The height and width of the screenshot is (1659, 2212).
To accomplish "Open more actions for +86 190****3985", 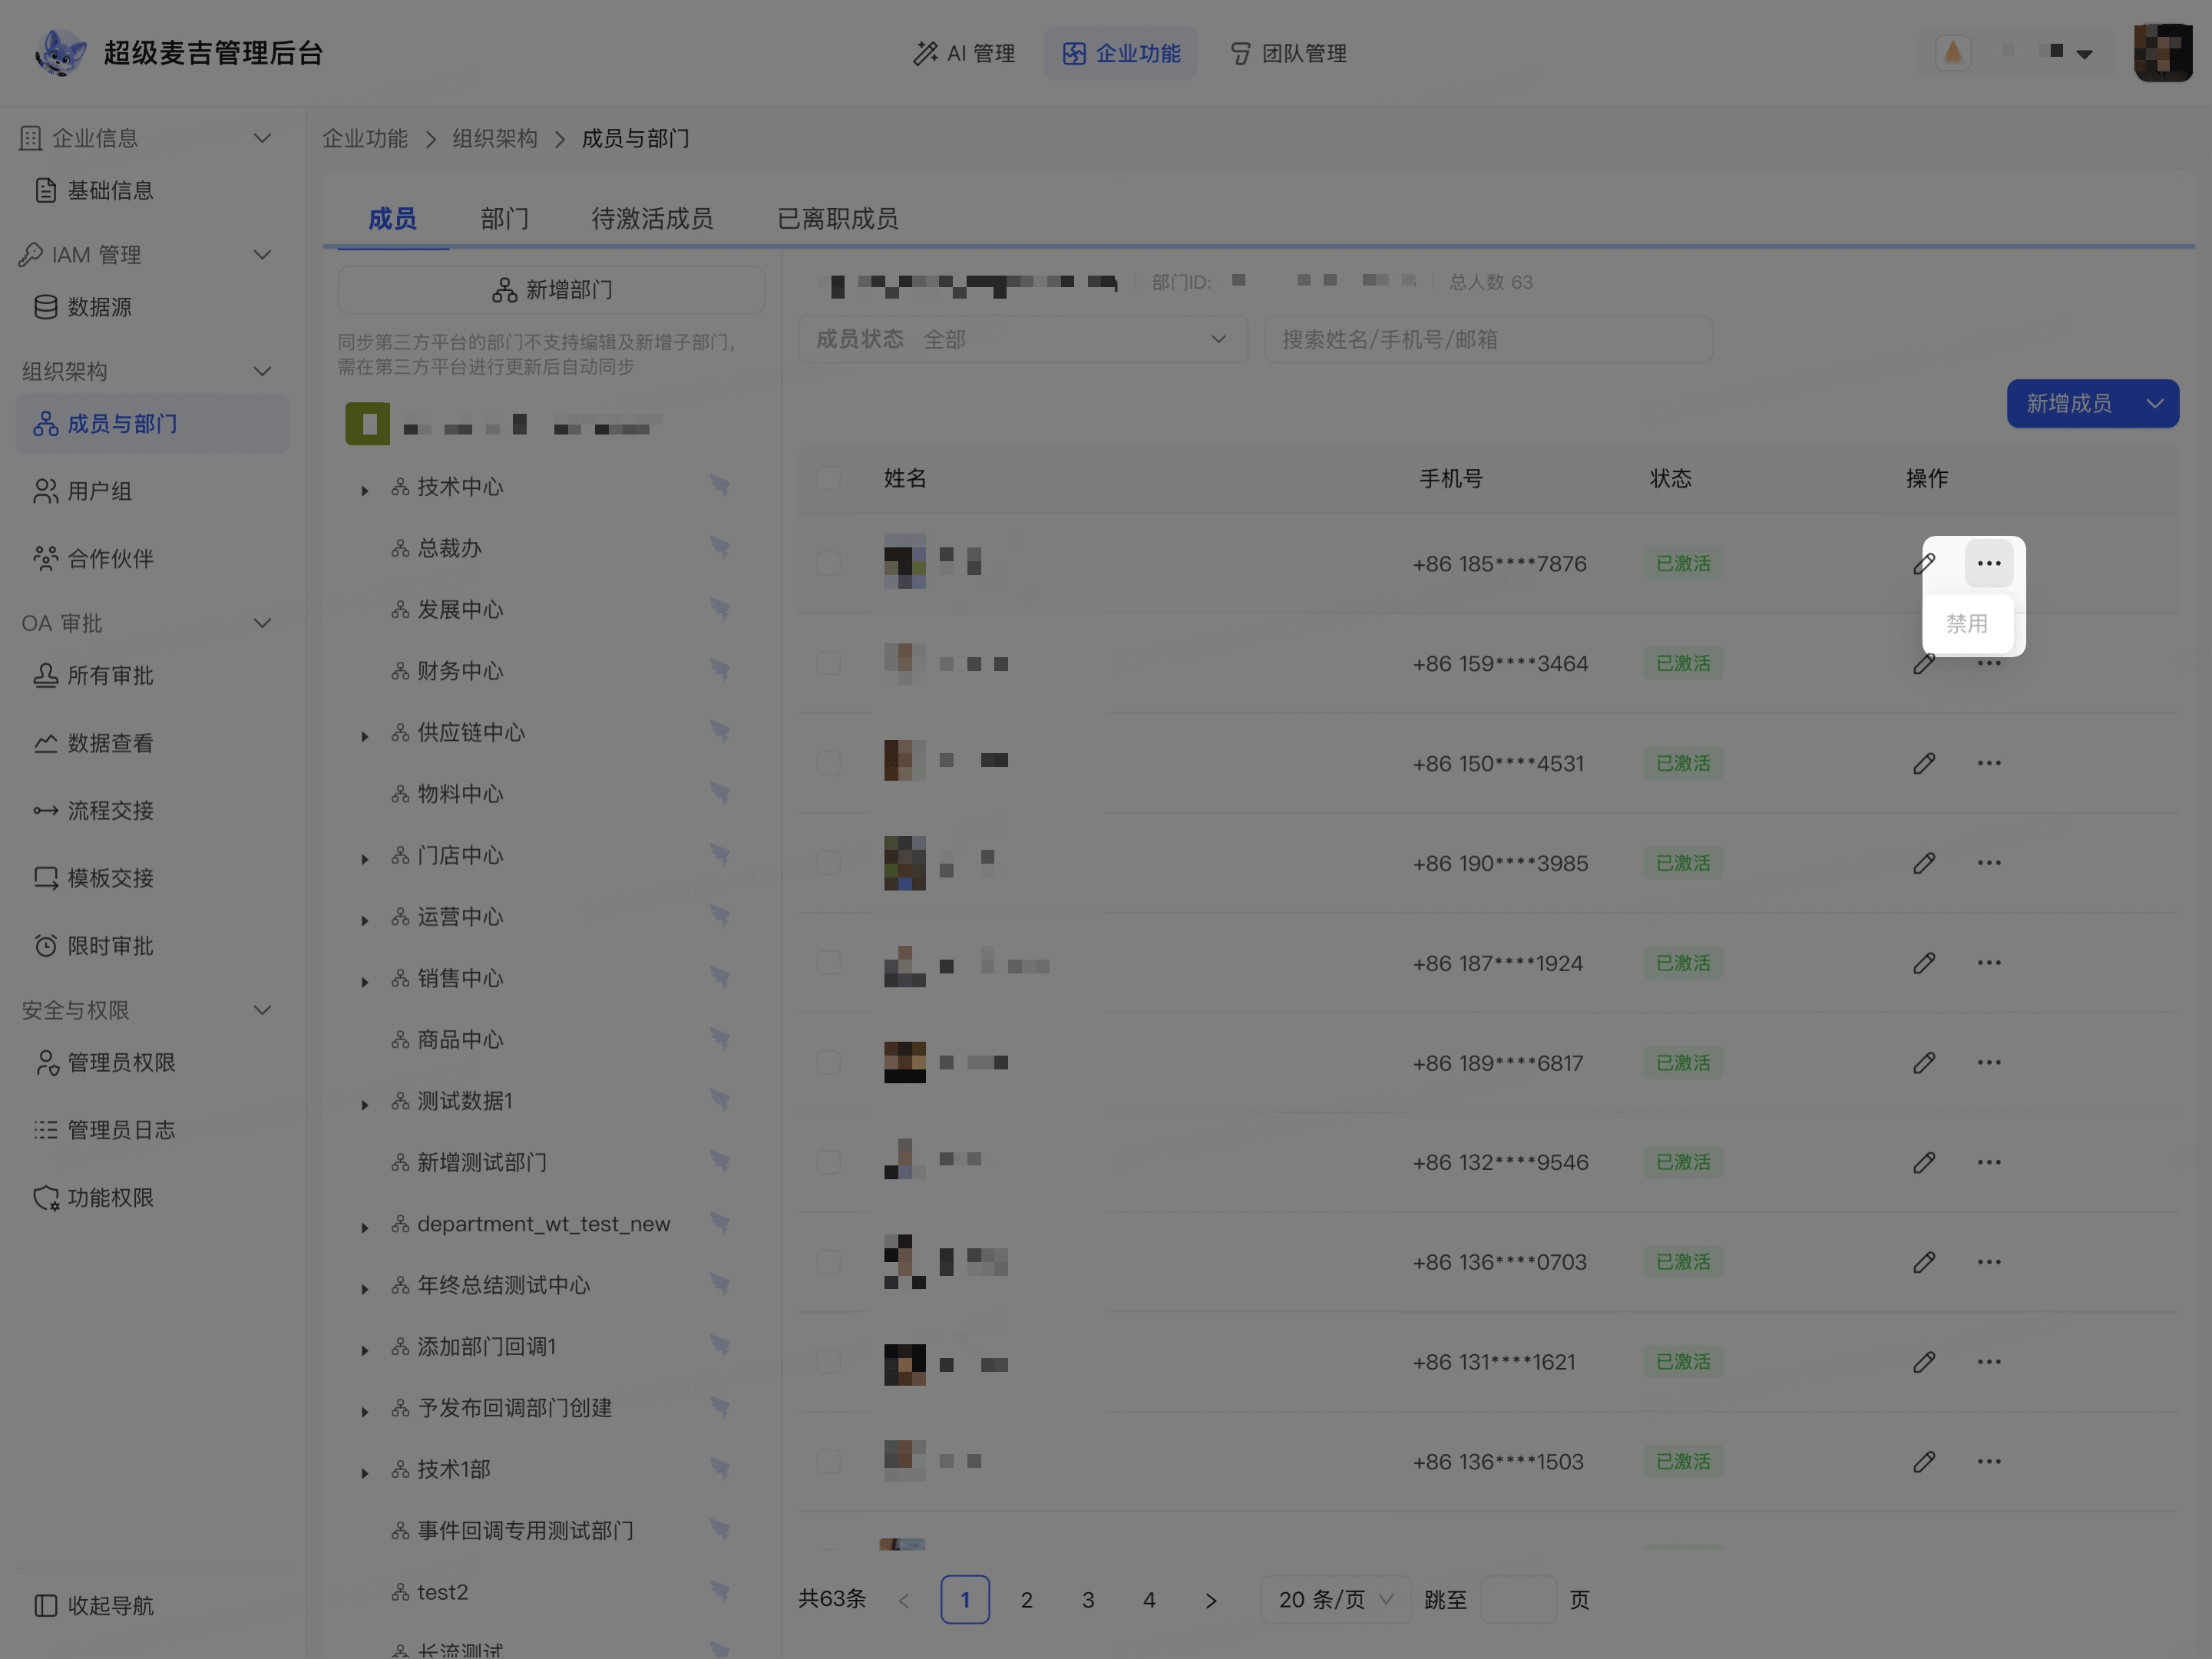I will click(1988, 863).
